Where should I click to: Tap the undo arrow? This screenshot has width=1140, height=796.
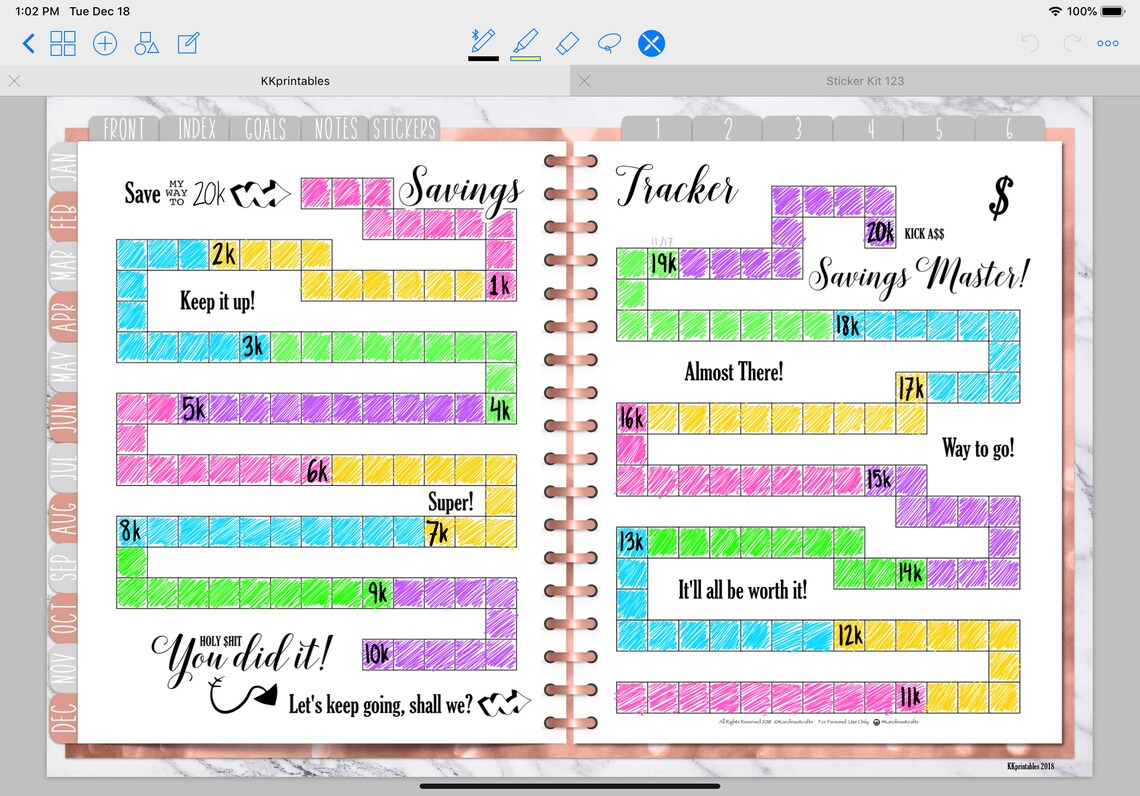tap(1027, 43)
